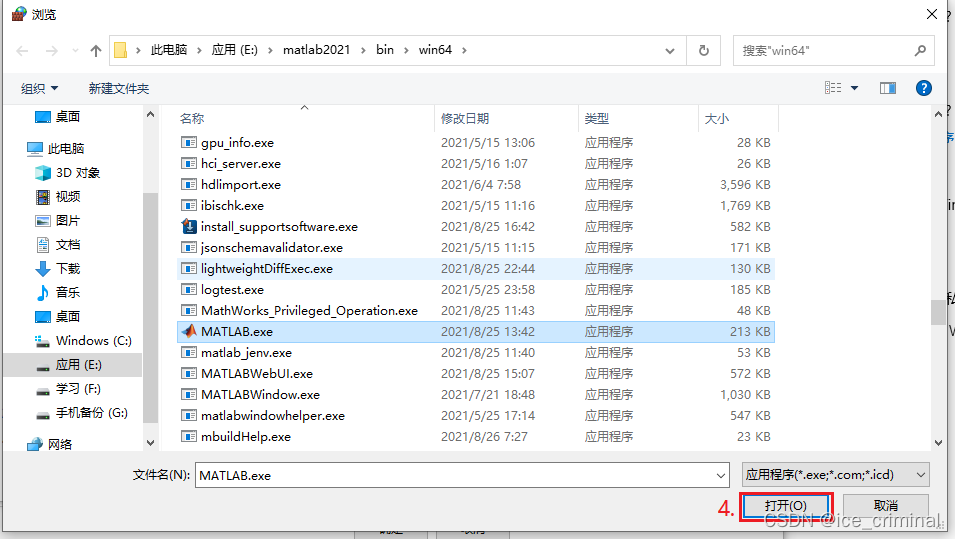Click lightweightDiffExec.exe file icon
This screenshot has width=955, height=539.
point(189,269)
